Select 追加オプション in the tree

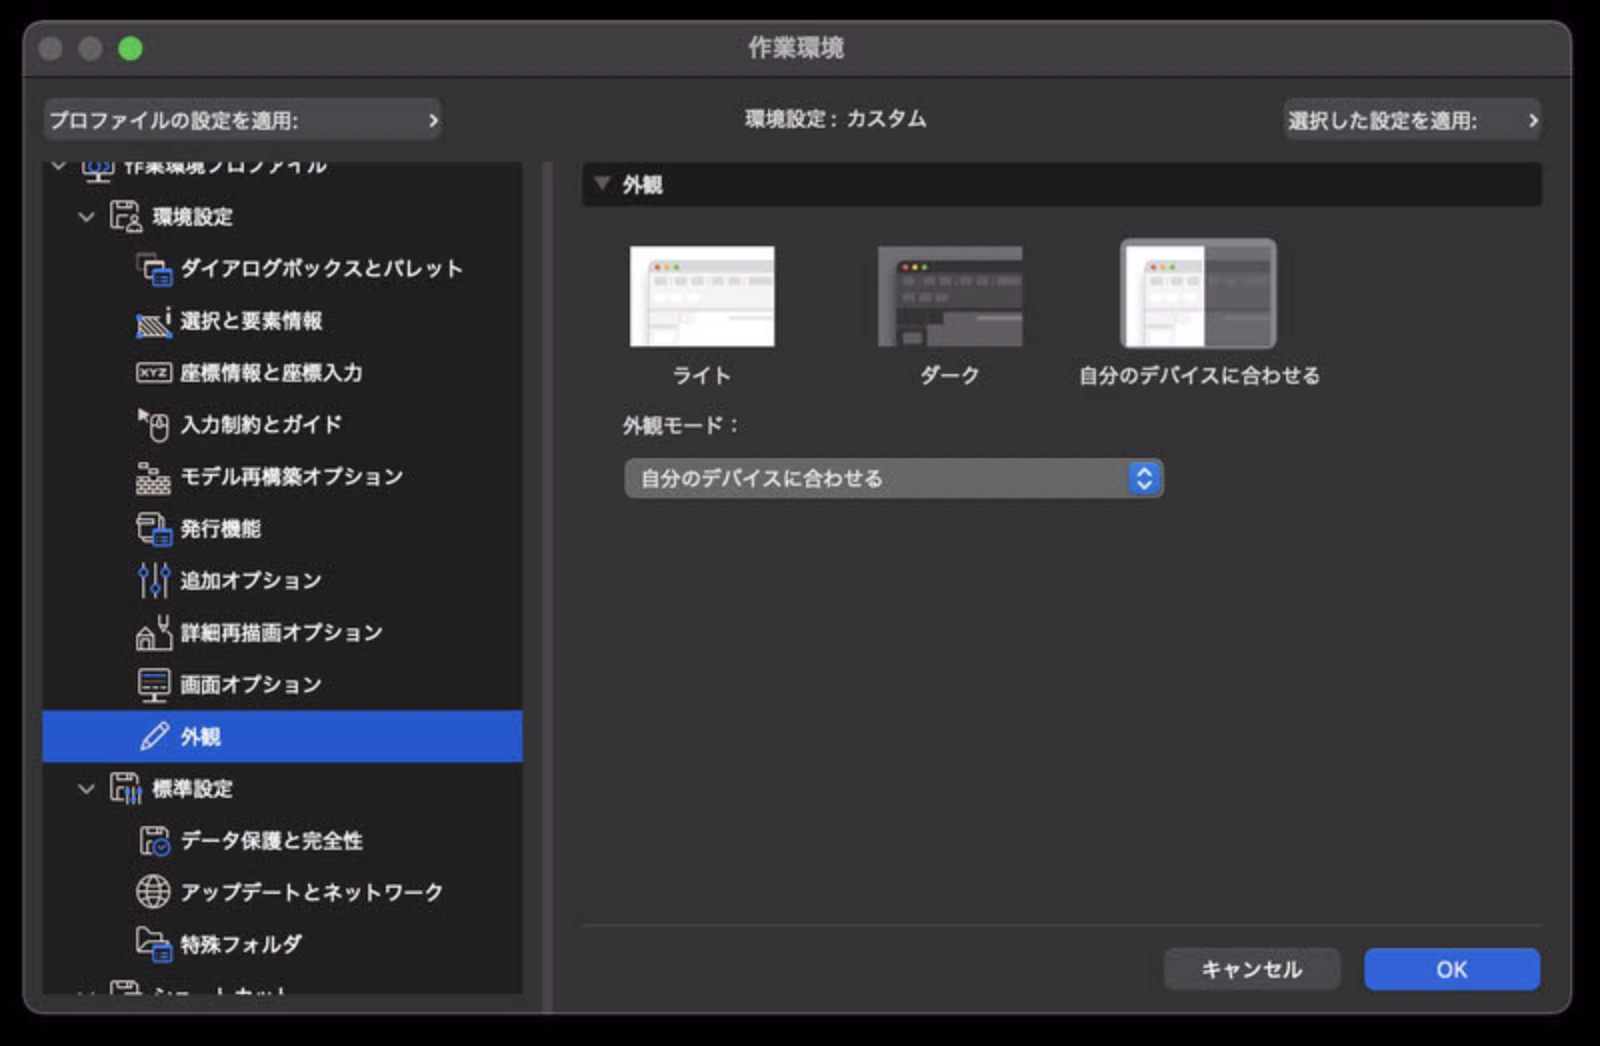point(282,580)
